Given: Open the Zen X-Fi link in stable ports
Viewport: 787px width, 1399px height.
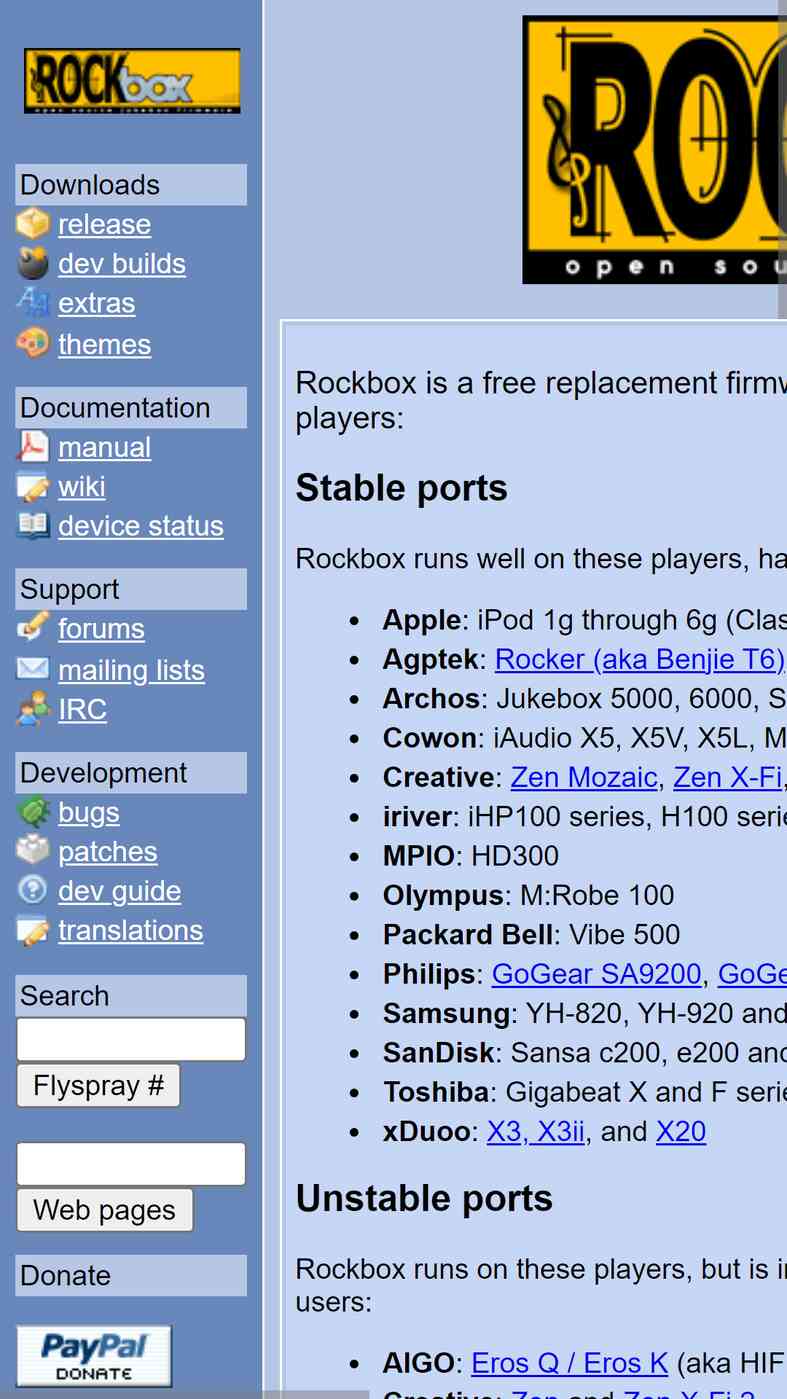Looking at the screenshot, I should 727,777.
